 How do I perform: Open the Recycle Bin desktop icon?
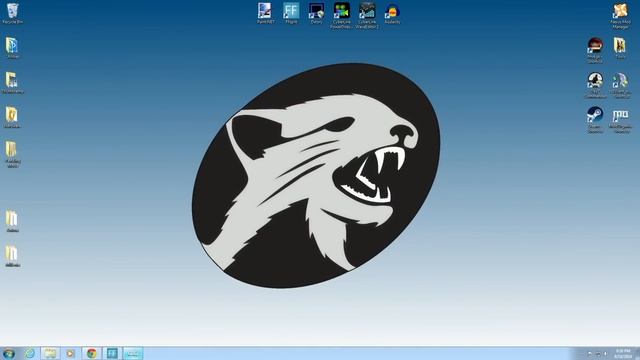13,13
